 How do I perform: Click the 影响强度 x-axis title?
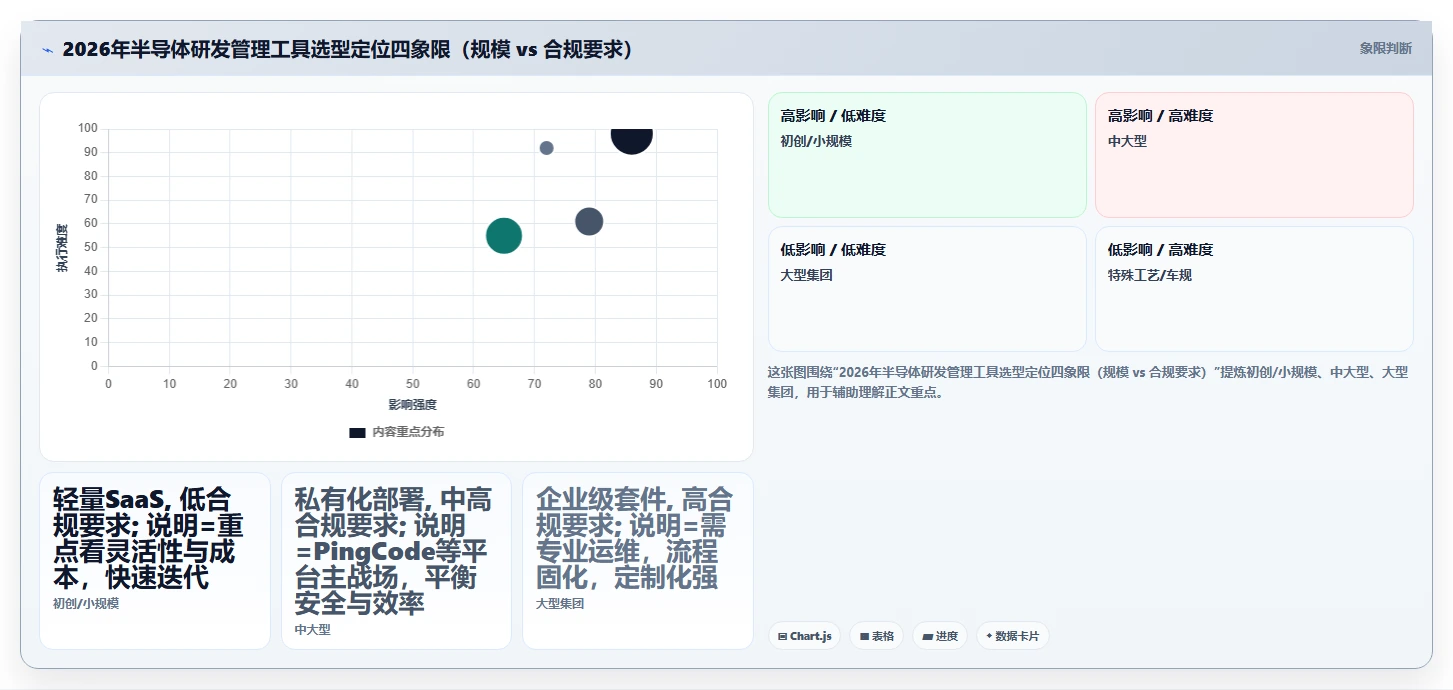(x=413, y=405)
